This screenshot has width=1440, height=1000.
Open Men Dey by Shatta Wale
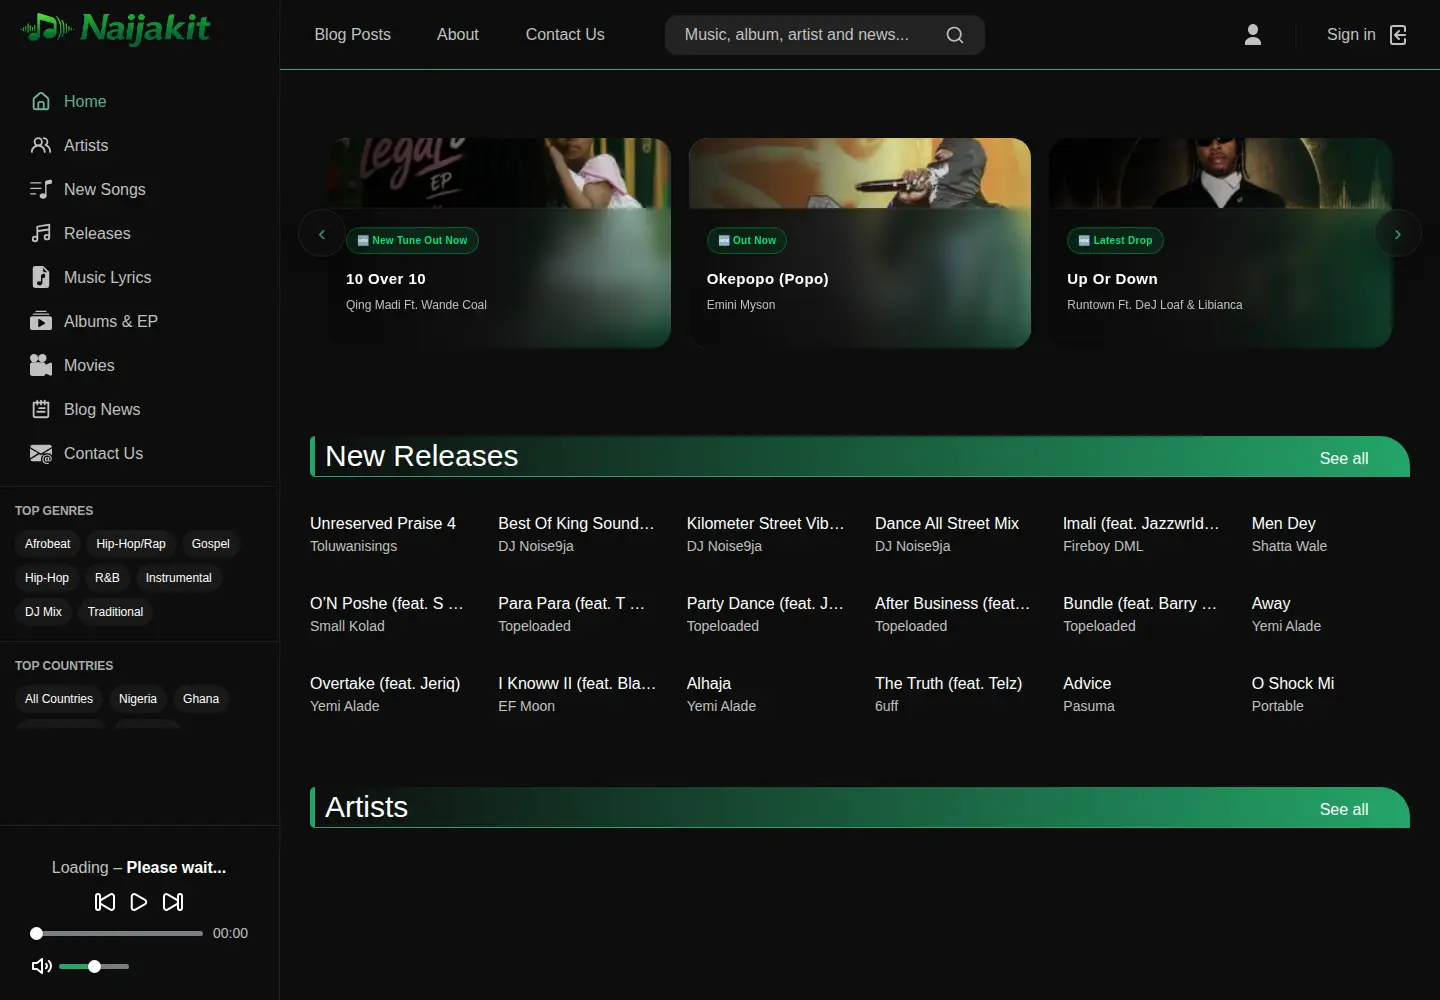pyautogui.click(x=1284, y=523)
